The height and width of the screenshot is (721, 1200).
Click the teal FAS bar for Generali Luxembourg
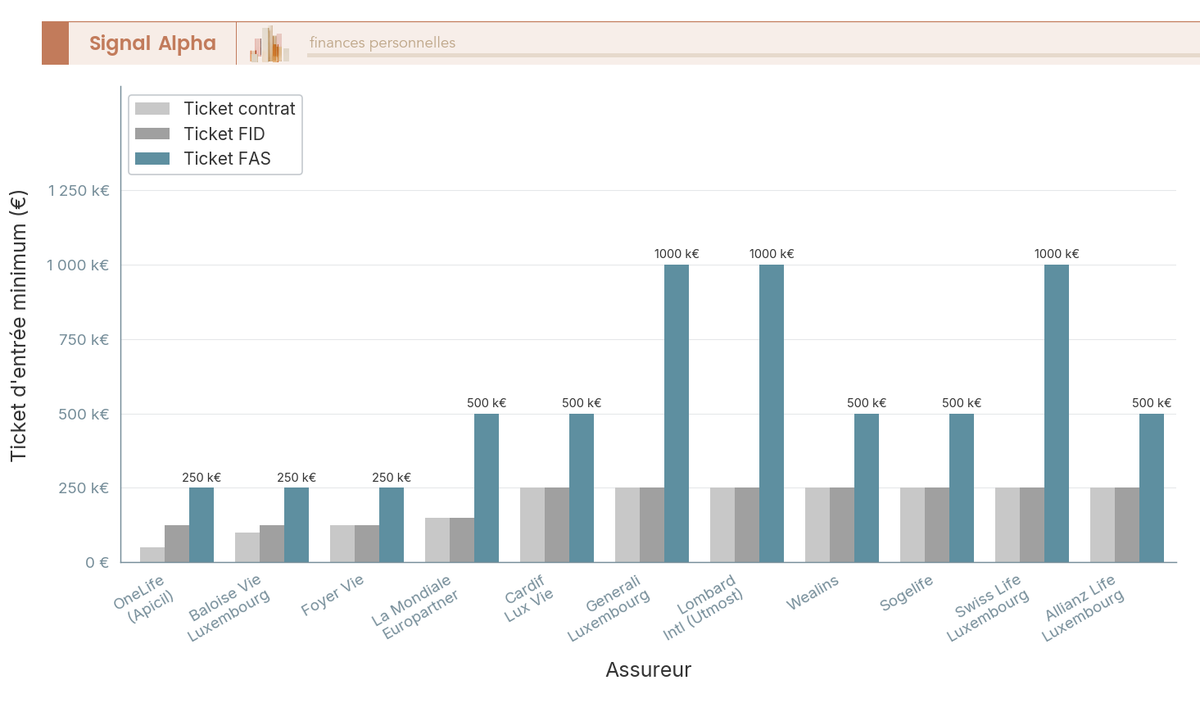[x=676, y=410]
